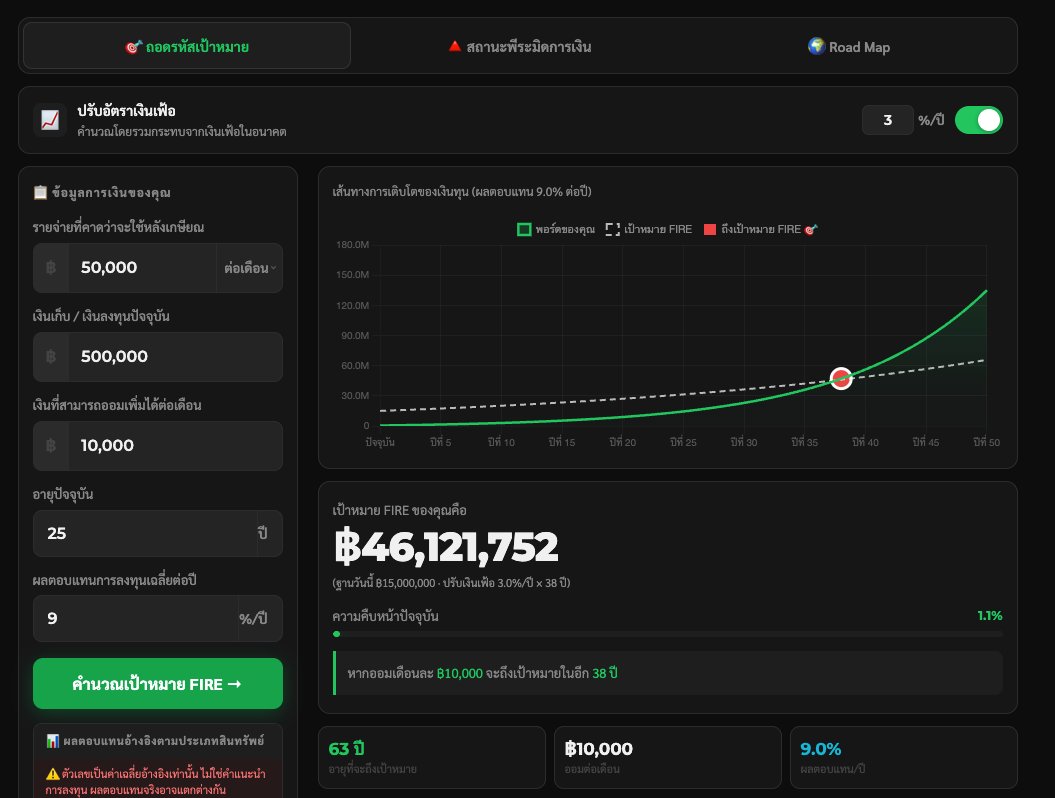This screenshot has width=1055, height=798.
Task: Click the target icon on first tab
Action: click(x=133, y=47)
